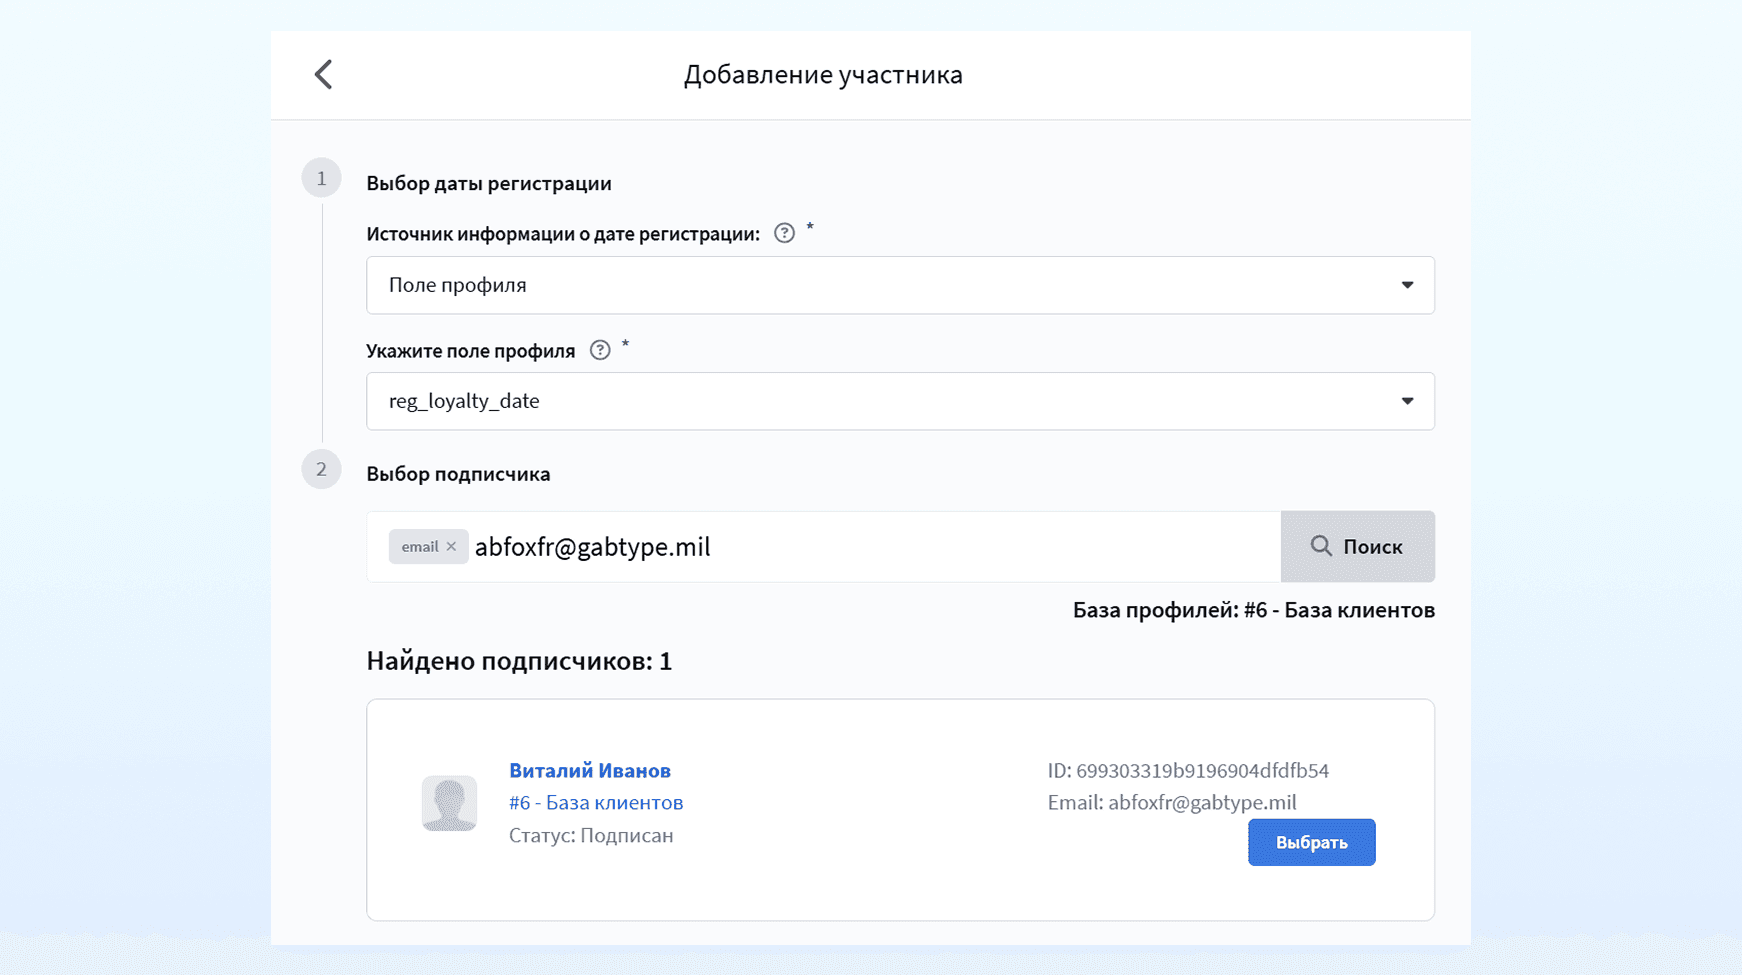This screenshot has width=1742, height=975.
Task: Click the Выбор подписчика heading
Action: point(458,474)
